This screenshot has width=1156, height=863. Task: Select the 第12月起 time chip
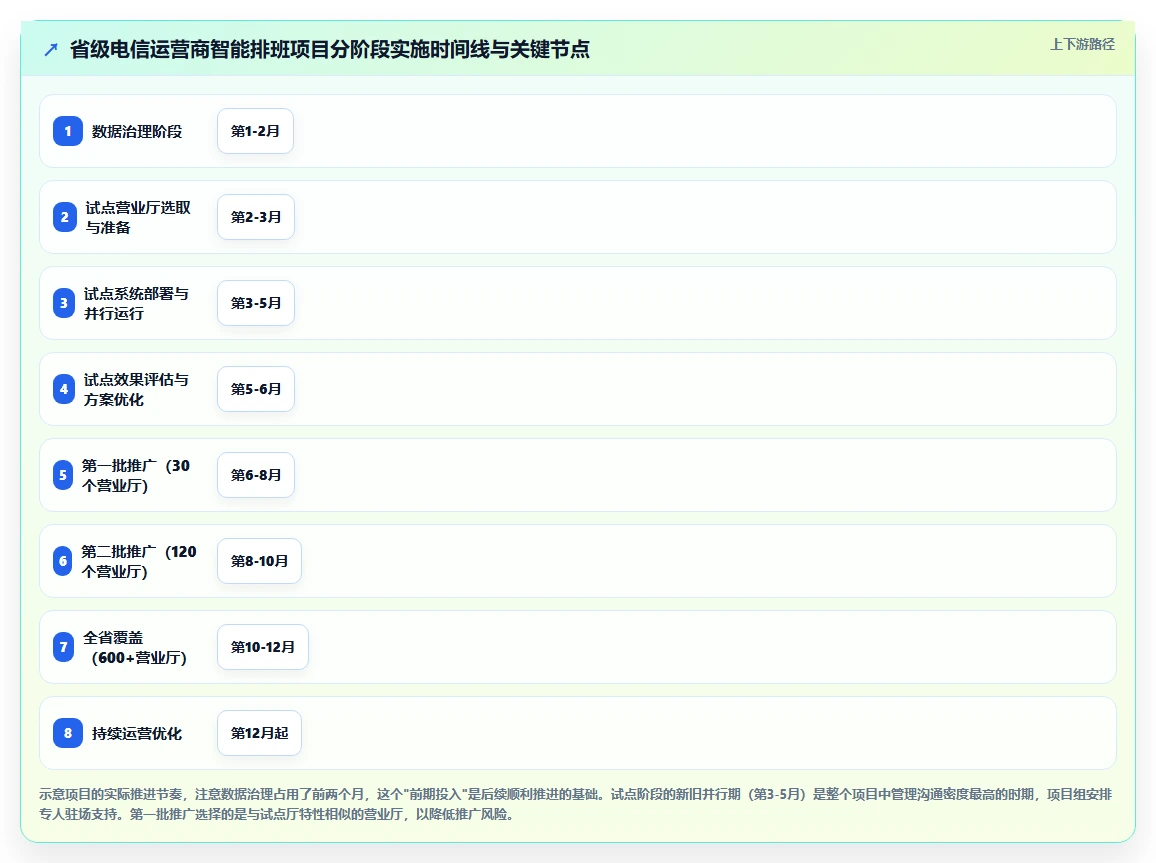tap(260, 733)
